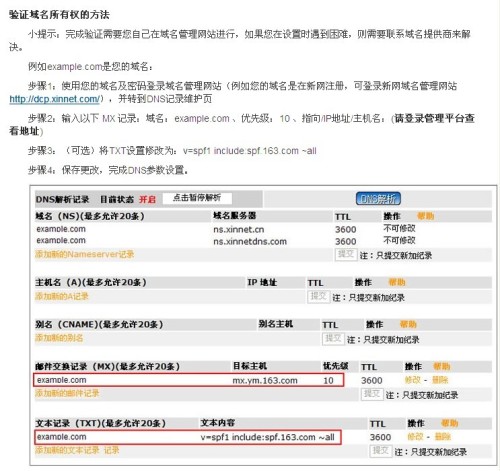Click 不可修改 in the ns.xinnet.cn row
The width and height of the screenshot is (500, 471).
point(399,229)
